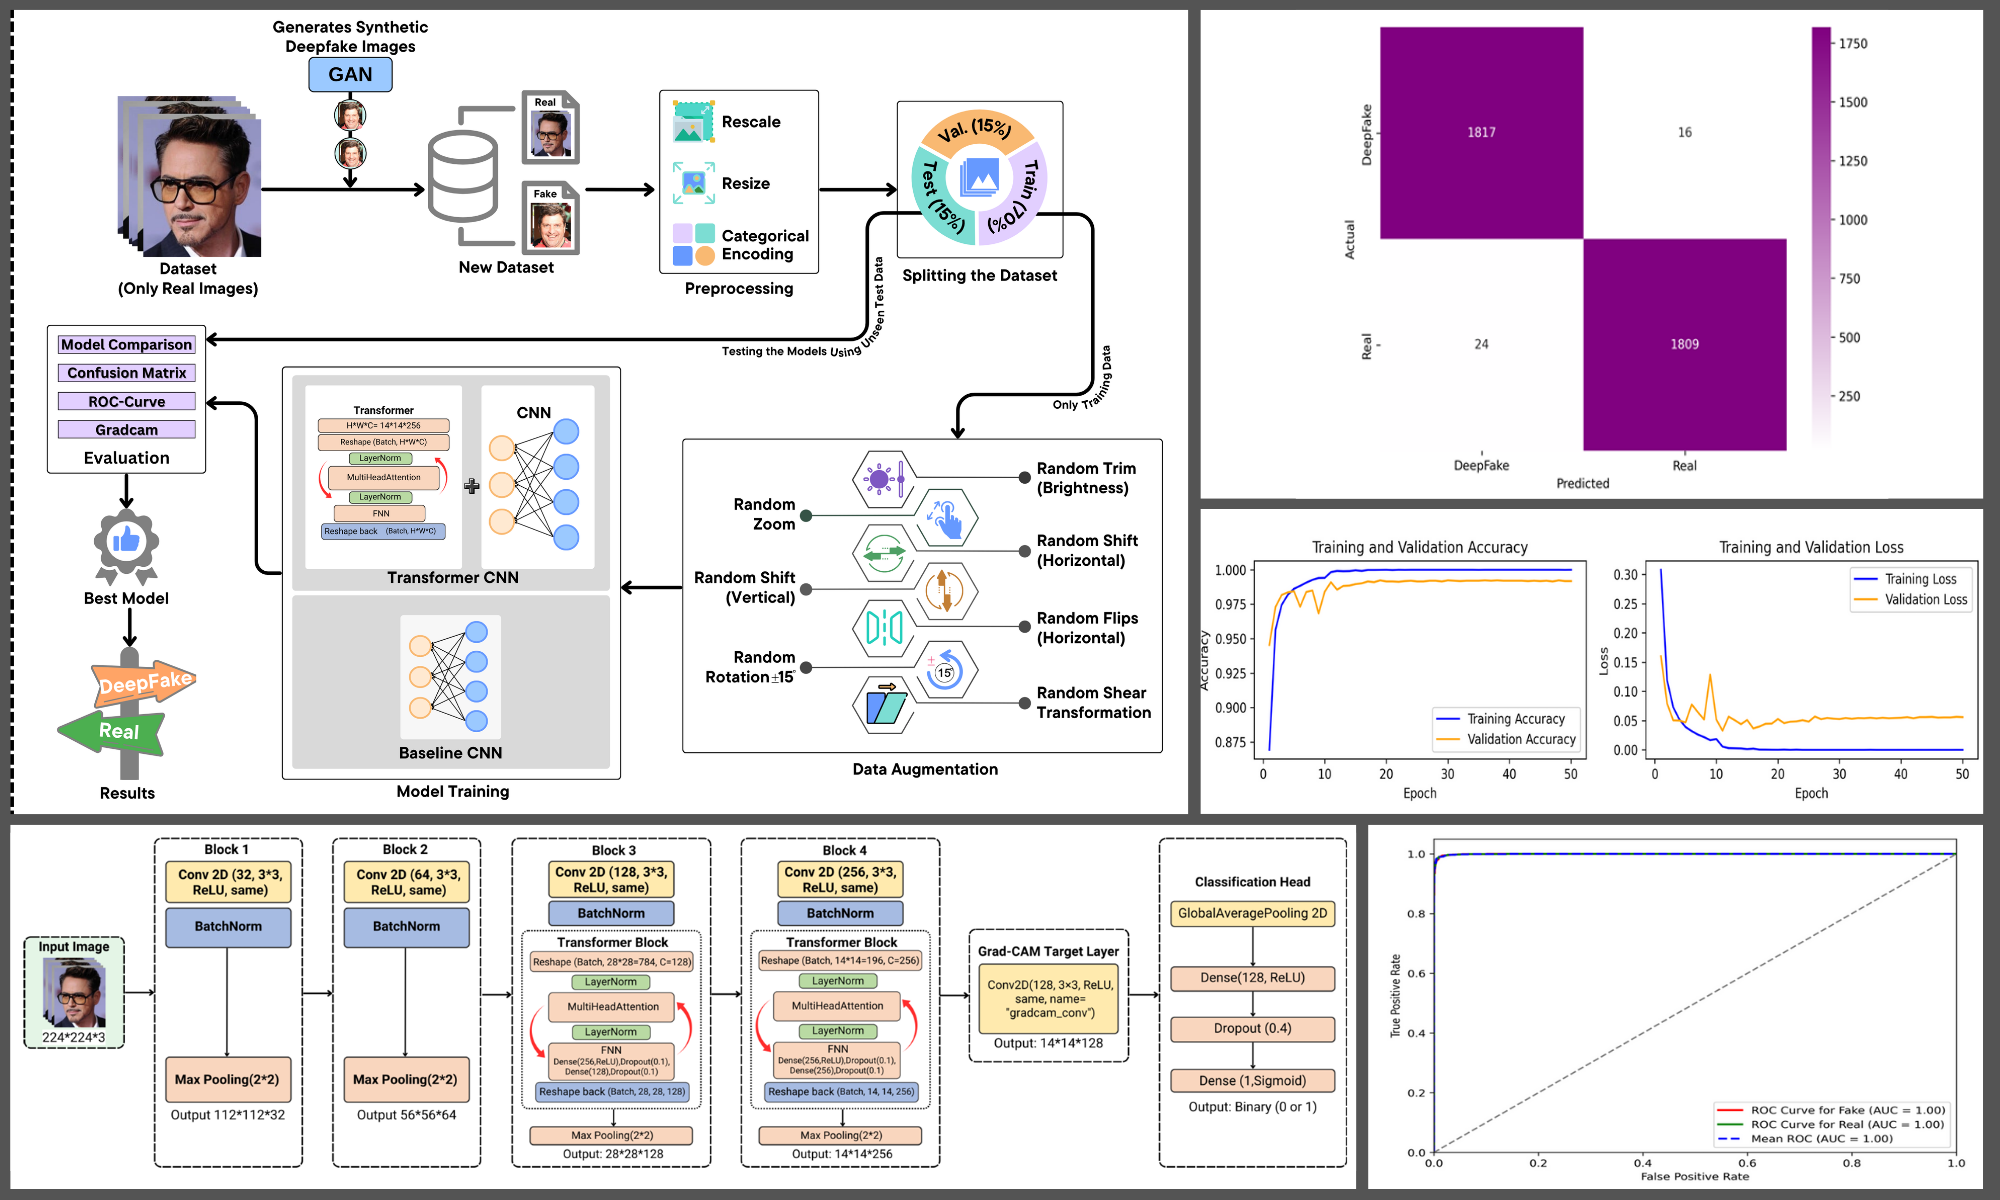2000x1200 pixels.
Task: Click the Random Rotation 15 degree icon
Action: [x=945, y=670]
